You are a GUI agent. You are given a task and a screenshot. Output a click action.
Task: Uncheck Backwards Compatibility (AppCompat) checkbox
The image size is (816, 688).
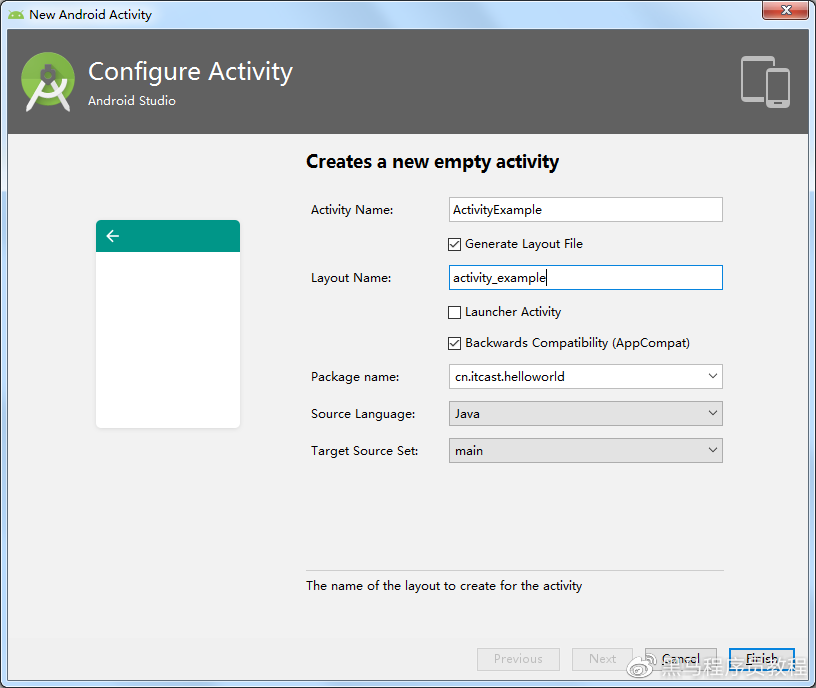(454, 343)
